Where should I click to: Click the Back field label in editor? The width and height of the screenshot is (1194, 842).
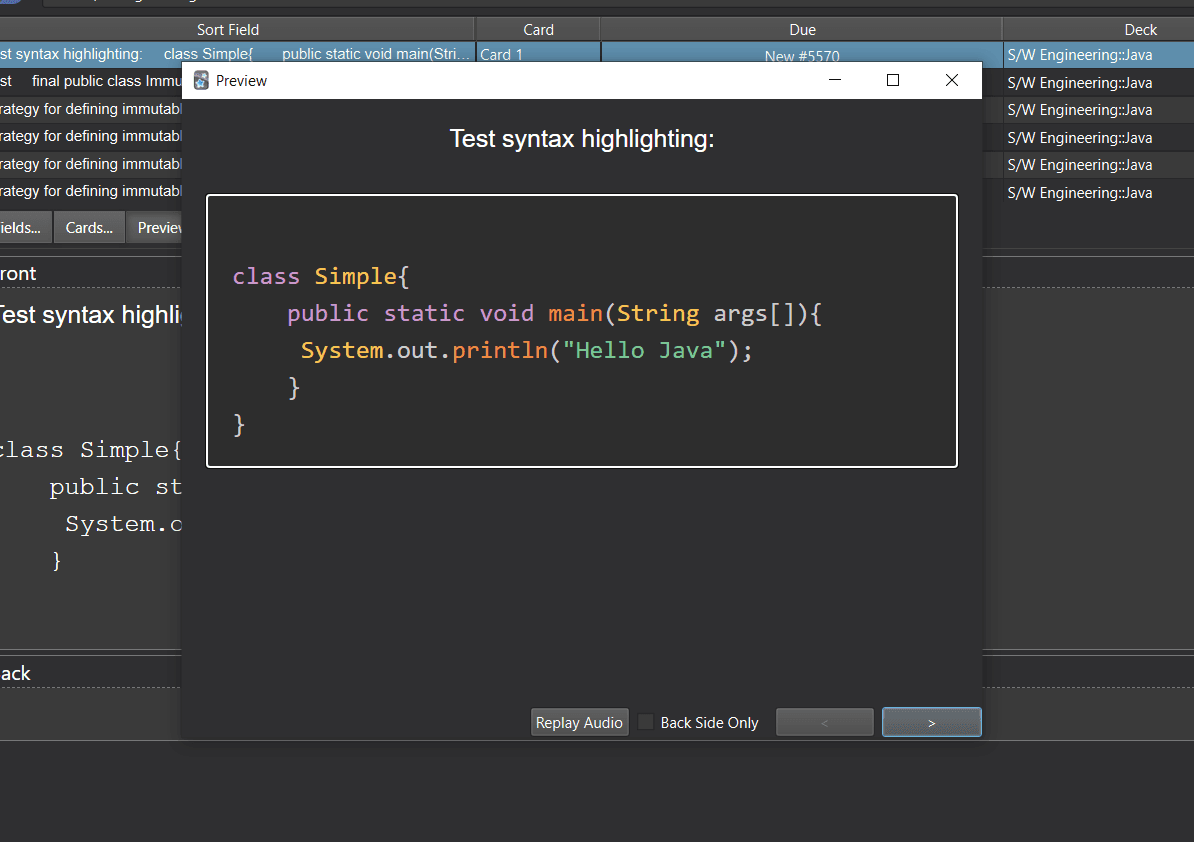click(x=15, y=674)
